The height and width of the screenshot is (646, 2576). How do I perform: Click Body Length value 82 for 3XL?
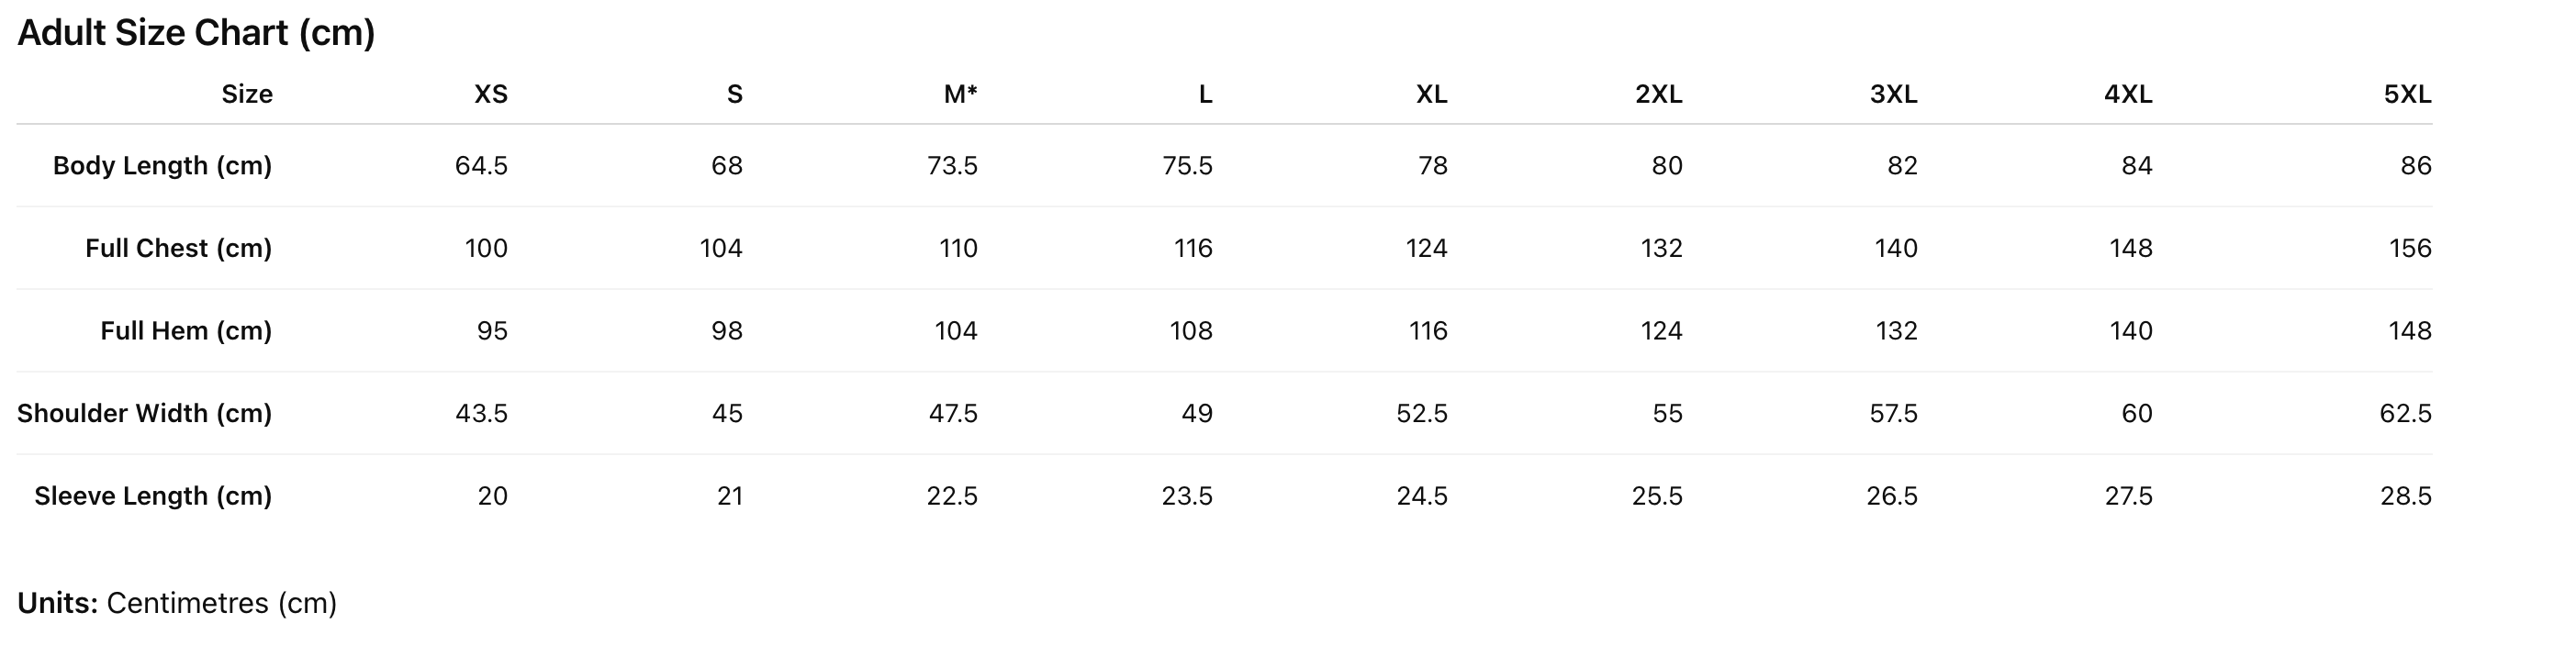click(1902, 165)
